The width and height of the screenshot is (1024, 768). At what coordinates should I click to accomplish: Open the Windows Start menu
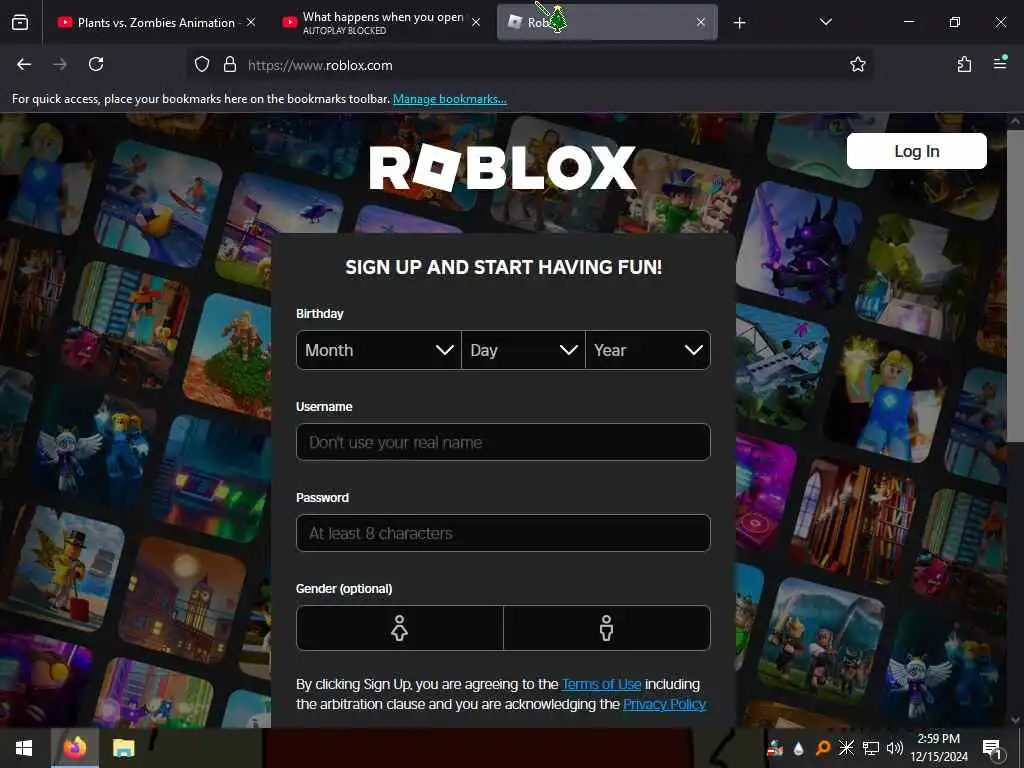[x=24, y=748]
